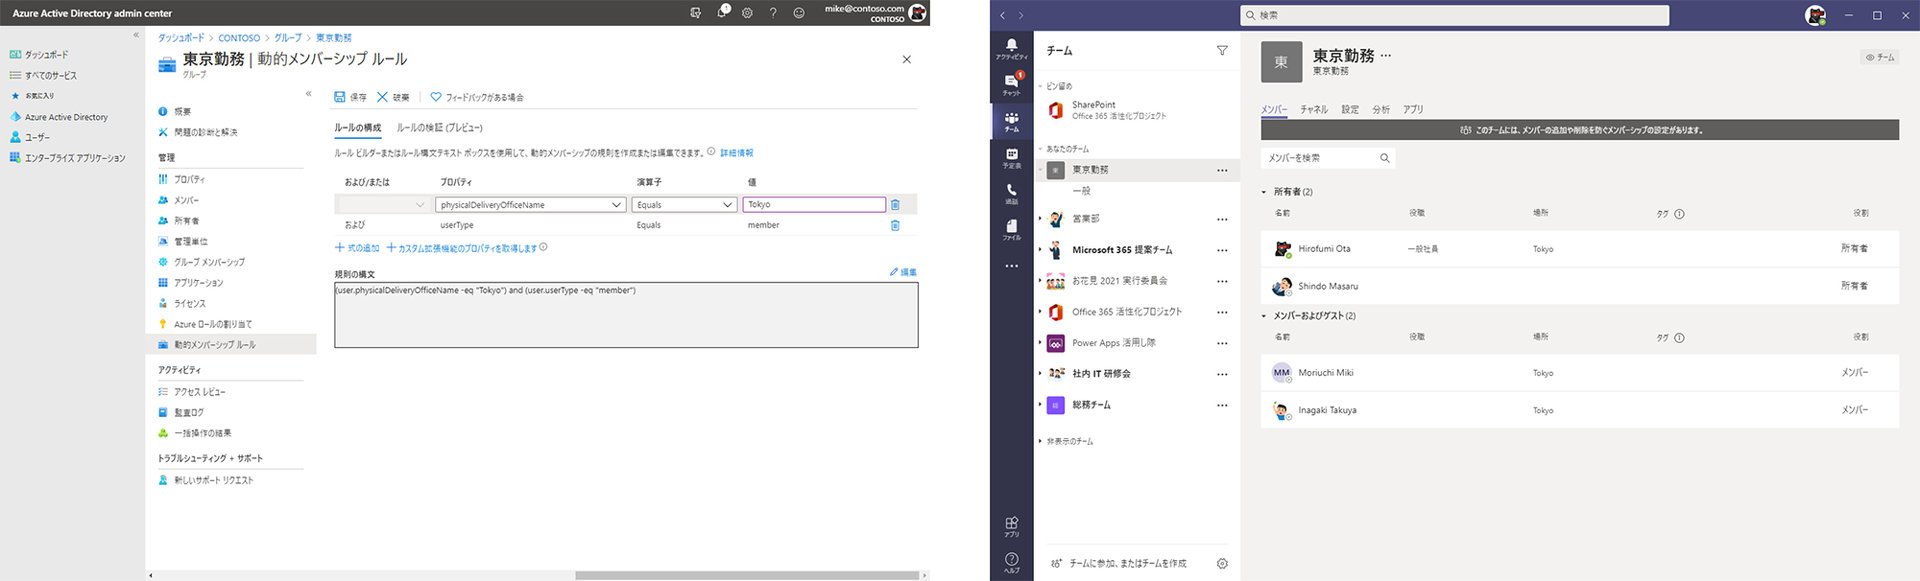This screenshot has width=1920, height=581.
Task: Collapse the ピン留め section in Teams
Action: tap(1040, 86)
